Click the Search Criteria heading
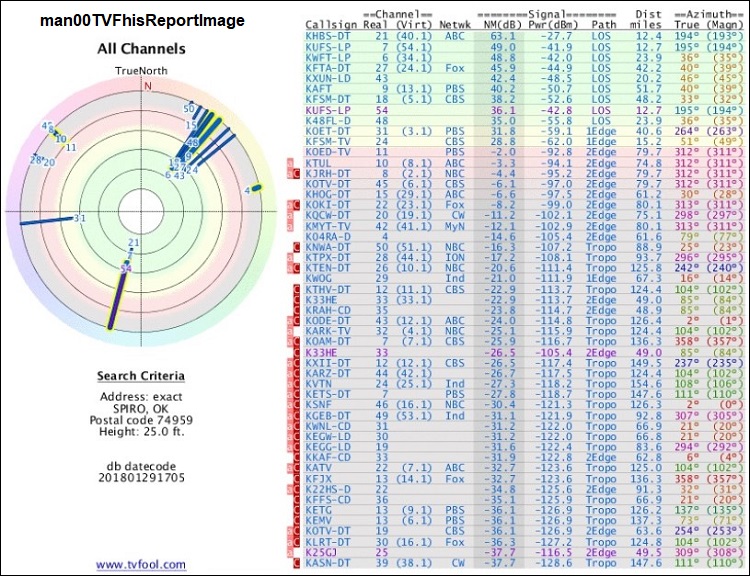 coord(140,376)
